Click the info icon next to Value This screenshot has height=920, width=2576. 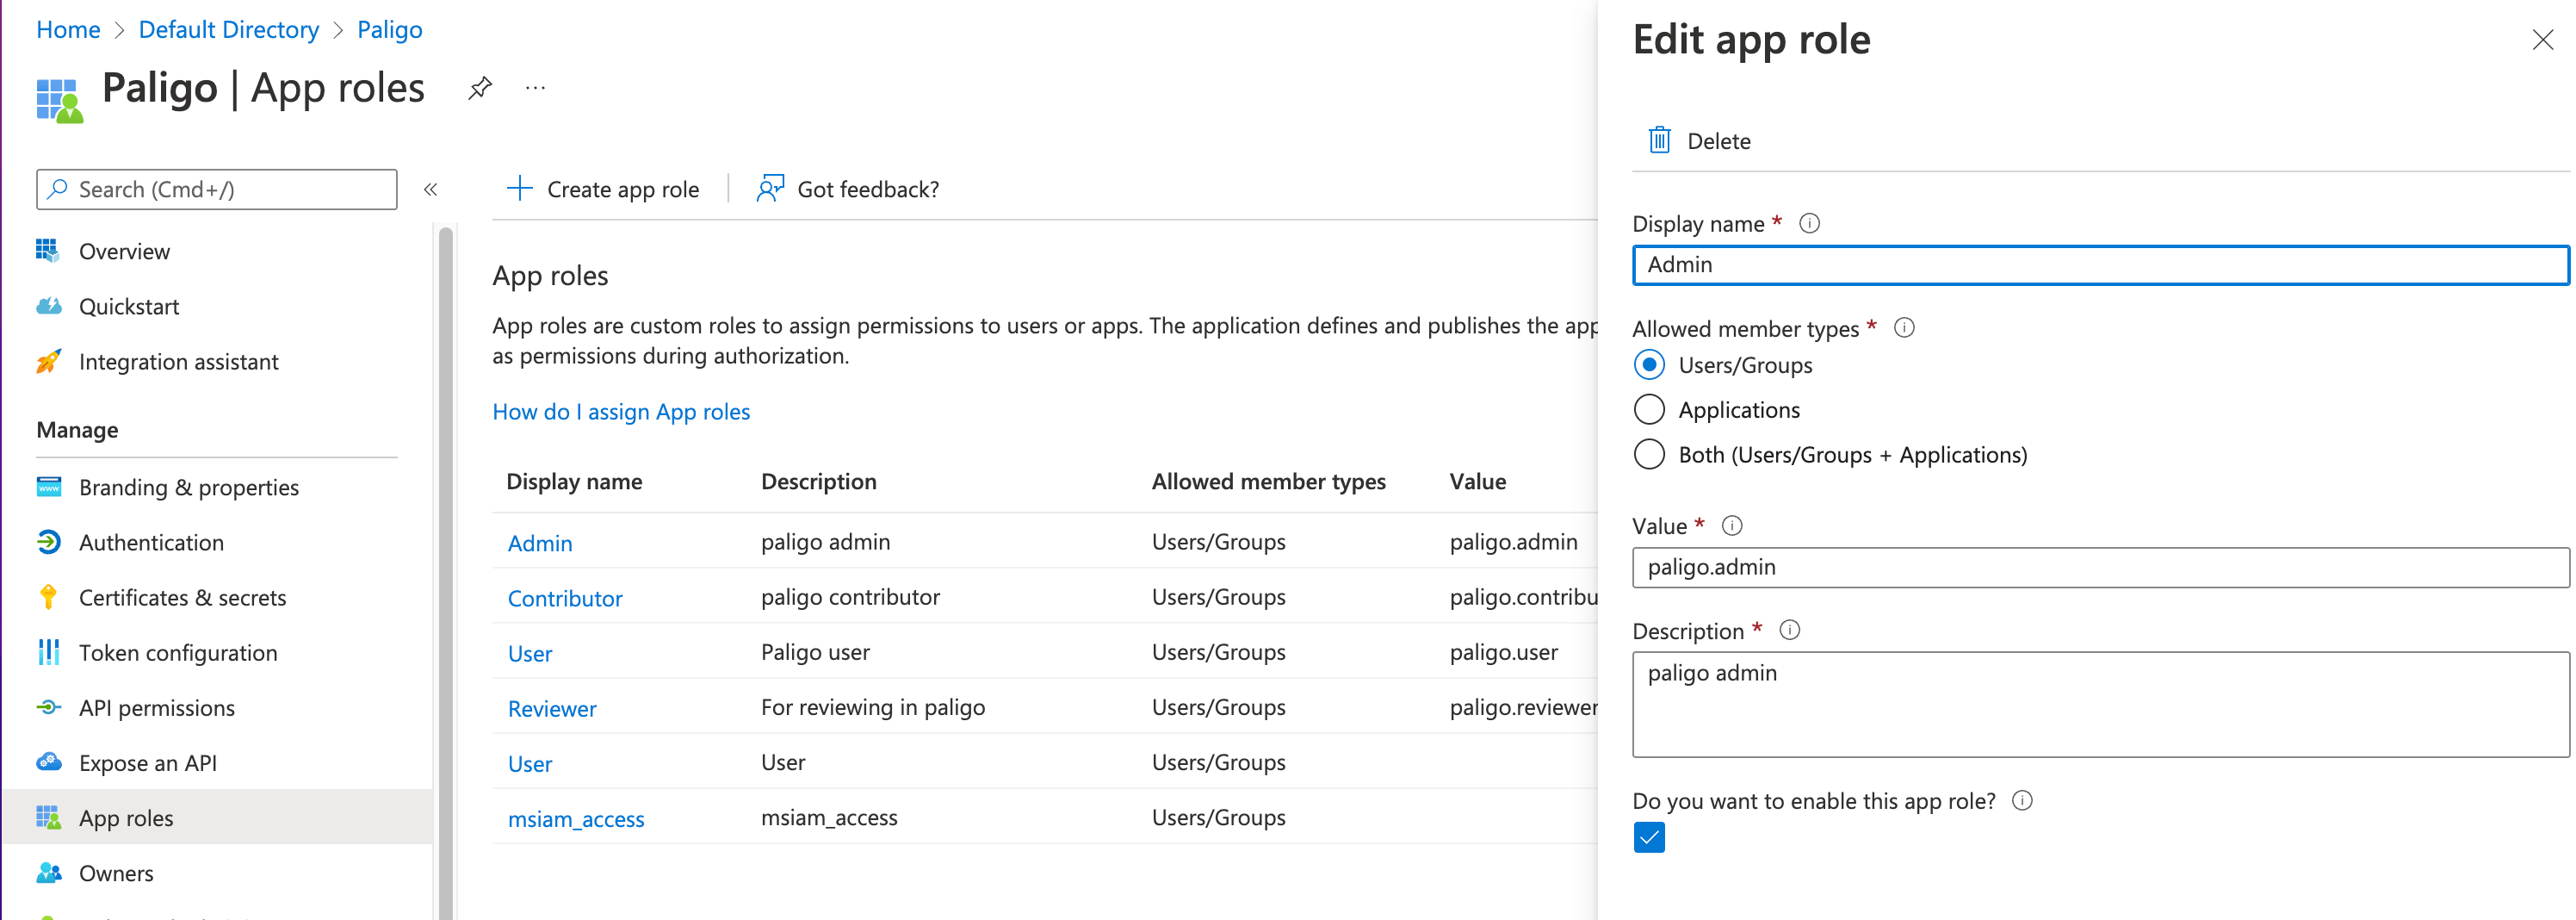click(x=1732, y=526)
